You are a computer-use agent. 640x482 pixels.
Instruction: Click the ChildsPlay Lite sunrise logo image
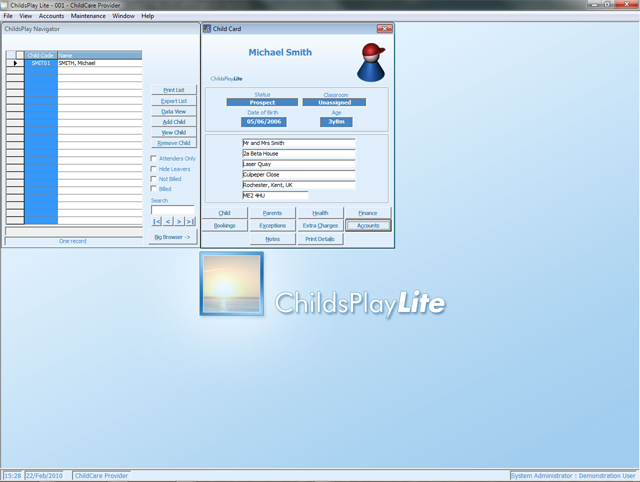pyautogui.click(x=231, y=284)
